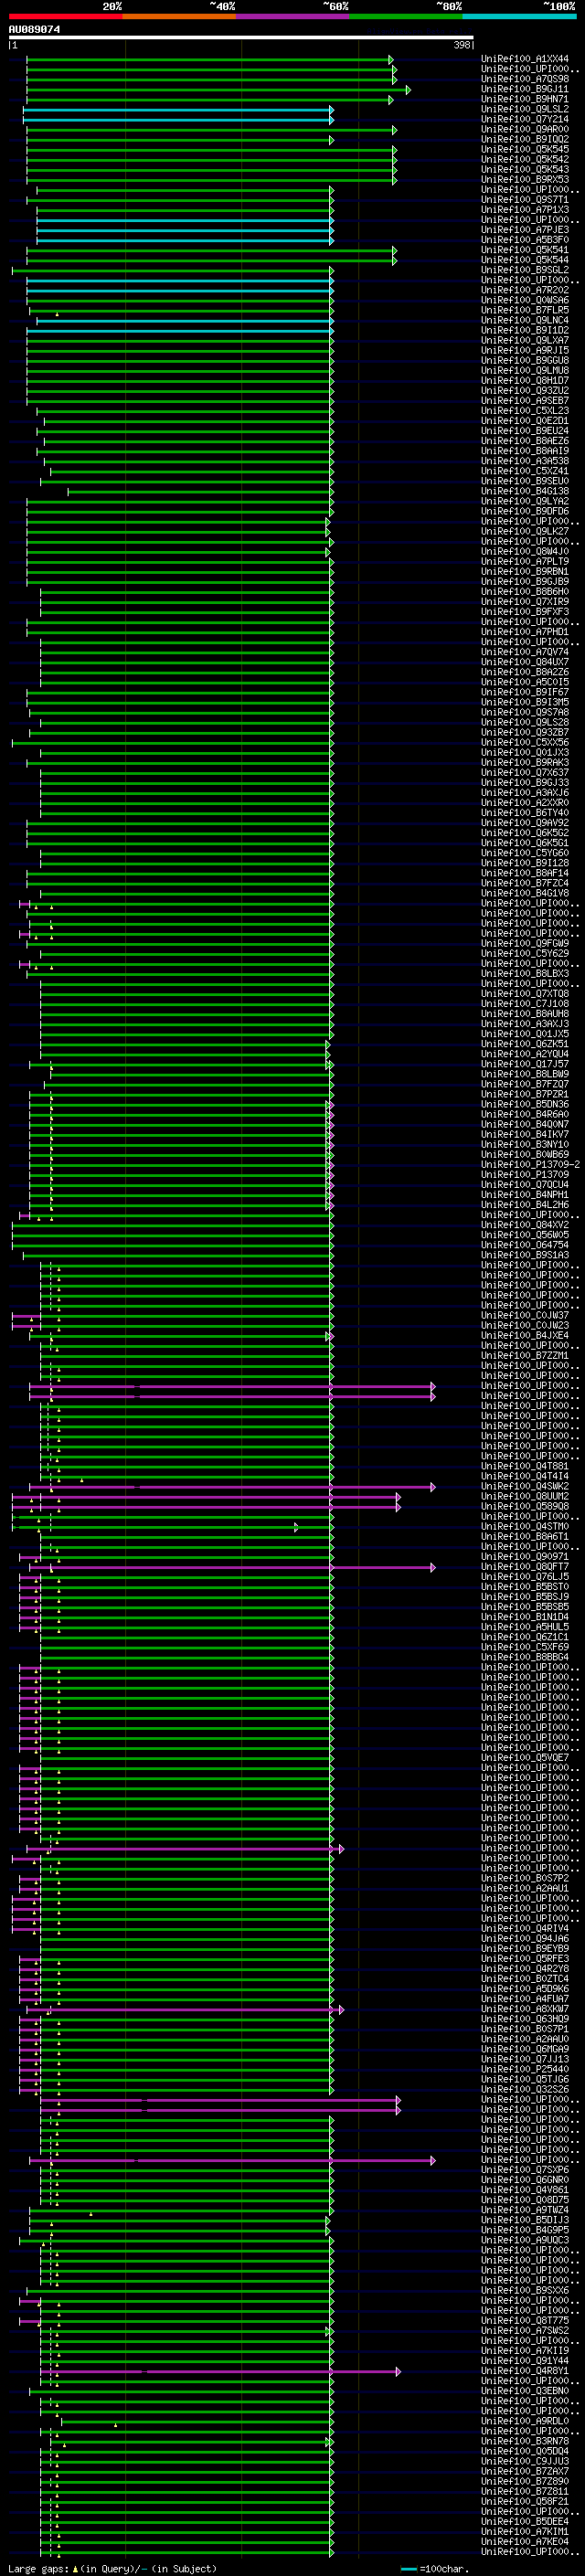The image size is (585, 2576).
Task: Select the UniRef100_A9SEB7 label
Action: [x=524, y=400]
